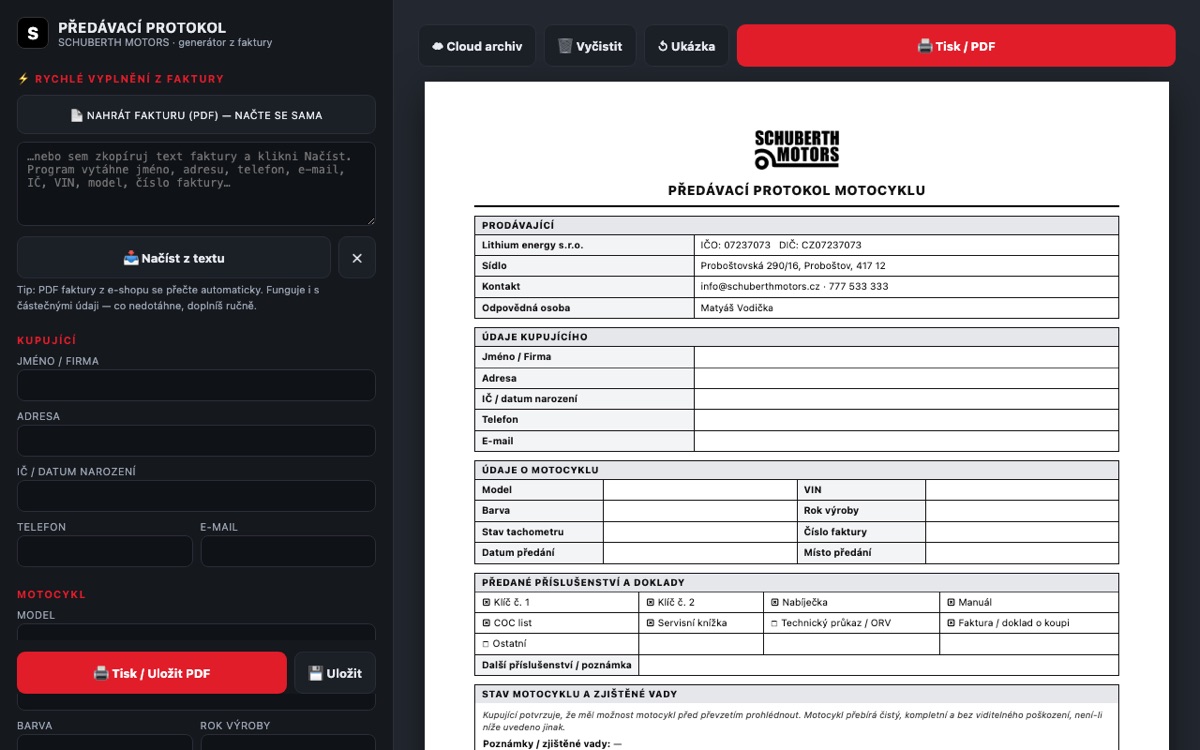Click Další příslušenství / poznámka label
The width and height of the screenshot is (1200, 750).
pos(557,665)
